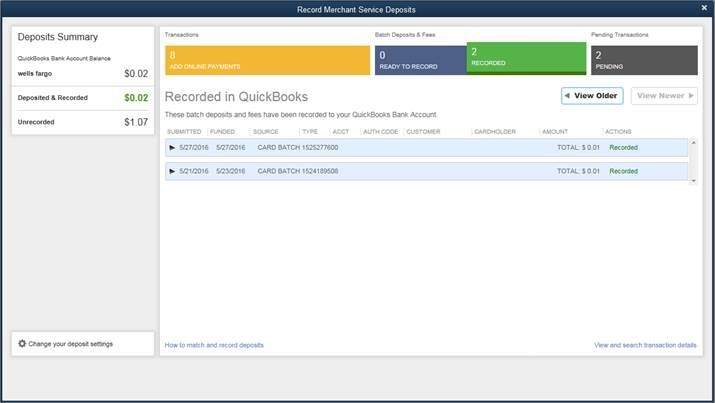Open the Add Online Payments tab
The width and height of the screenshot is (715, 403).
coord(268,60)
